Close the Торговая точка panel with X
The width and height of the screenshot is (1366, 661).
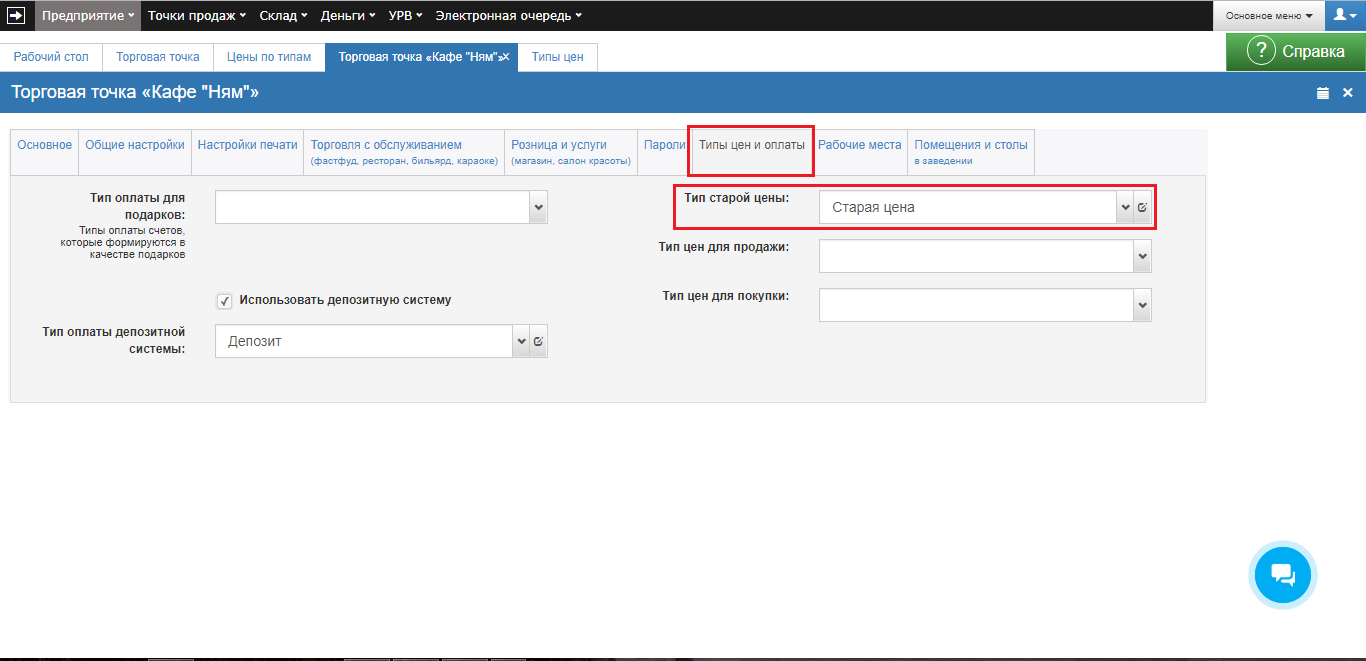coord(1347,93)
